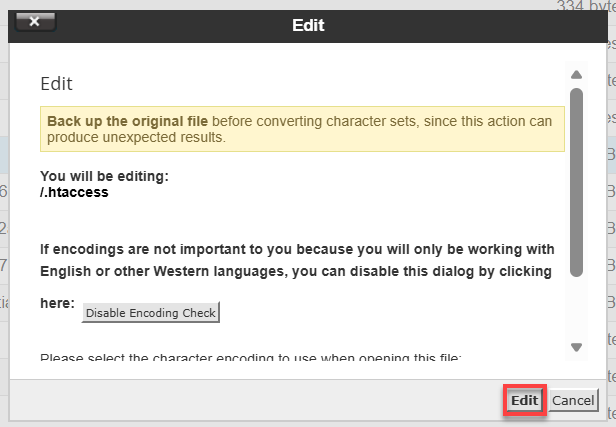Screen dimensions: 616x427
Task: Click the yellow backup warning box
Action: pyautogui.click(x=302, y=129)
